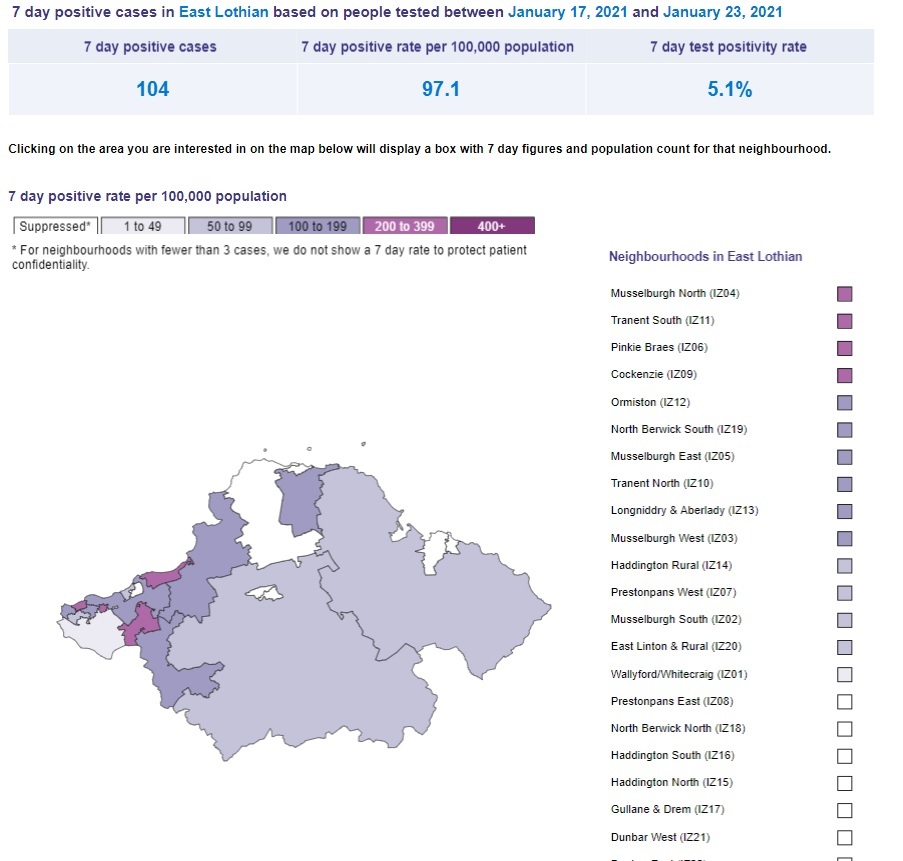Viewport: 903px width, 861px height.
Task: Click the Tranent South (IZ11) legend swatch
Action: pyautogui.click(x=844, y=321)
